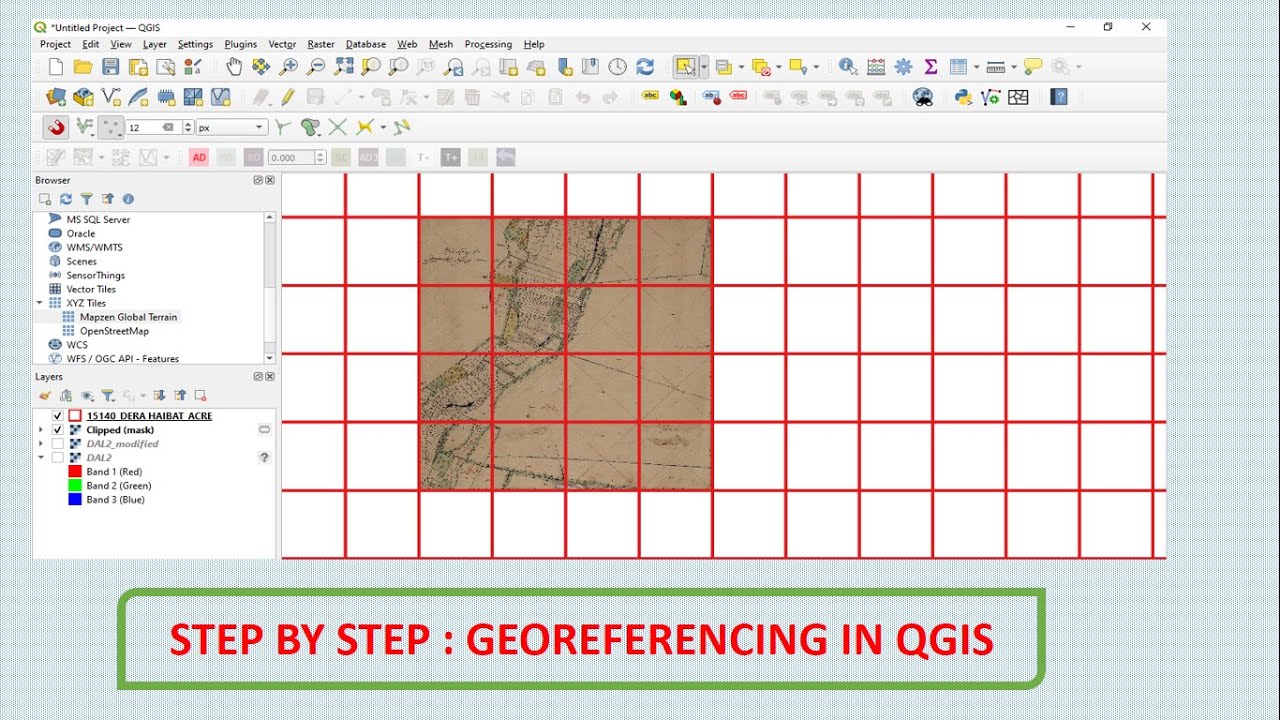
Task: Select MS SQL Server in Browser panel
Action: (98, 219)
